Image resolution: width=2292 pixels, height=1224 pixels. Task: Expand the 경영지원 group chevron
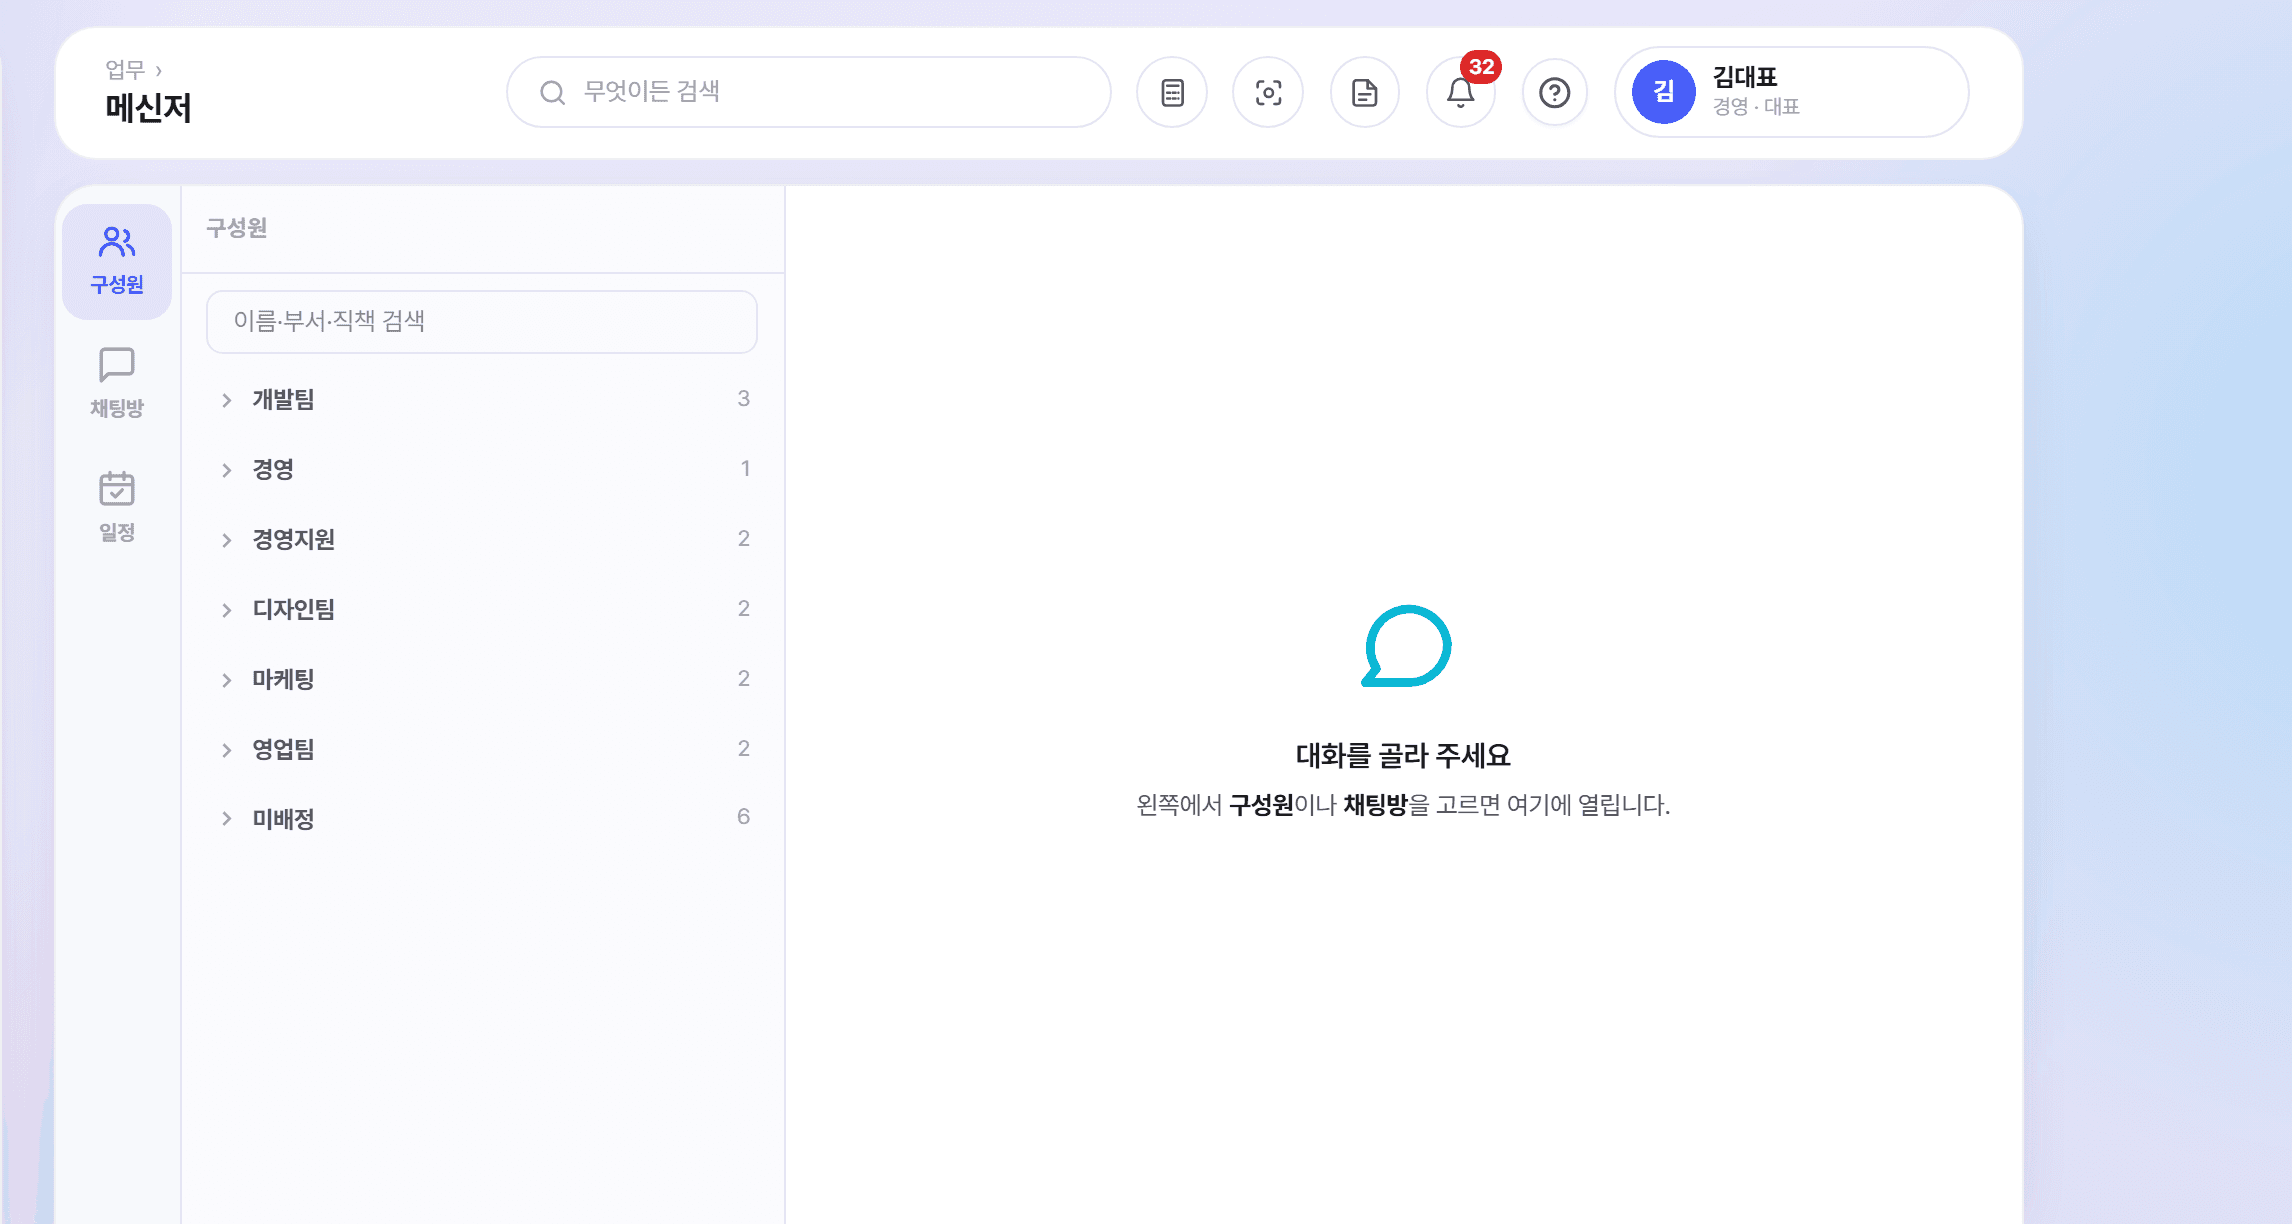tap(227, 540)
